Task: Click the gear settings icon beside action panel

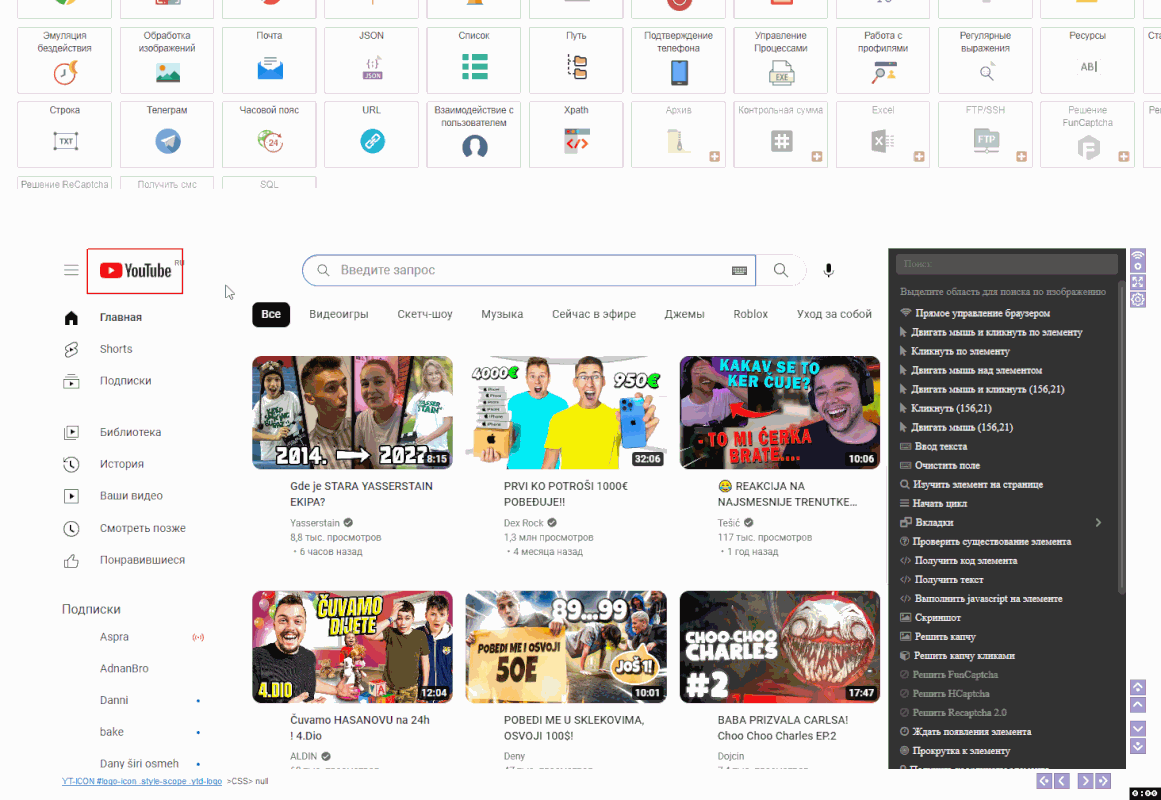Action: coord(1138,299)
